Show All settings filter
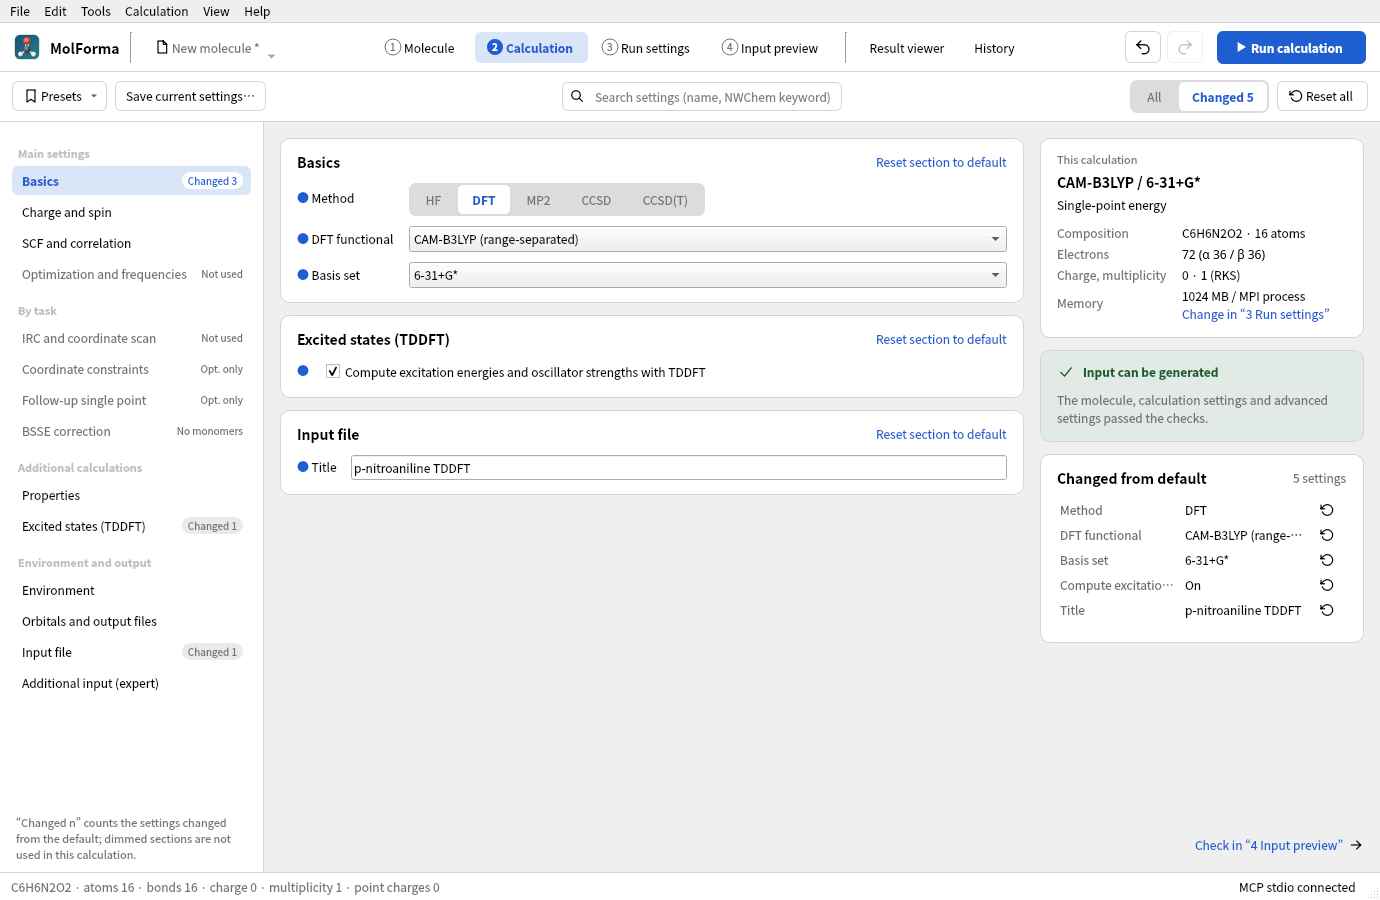The height and width of the screenshot is (900, 1380). point(1154,97)
